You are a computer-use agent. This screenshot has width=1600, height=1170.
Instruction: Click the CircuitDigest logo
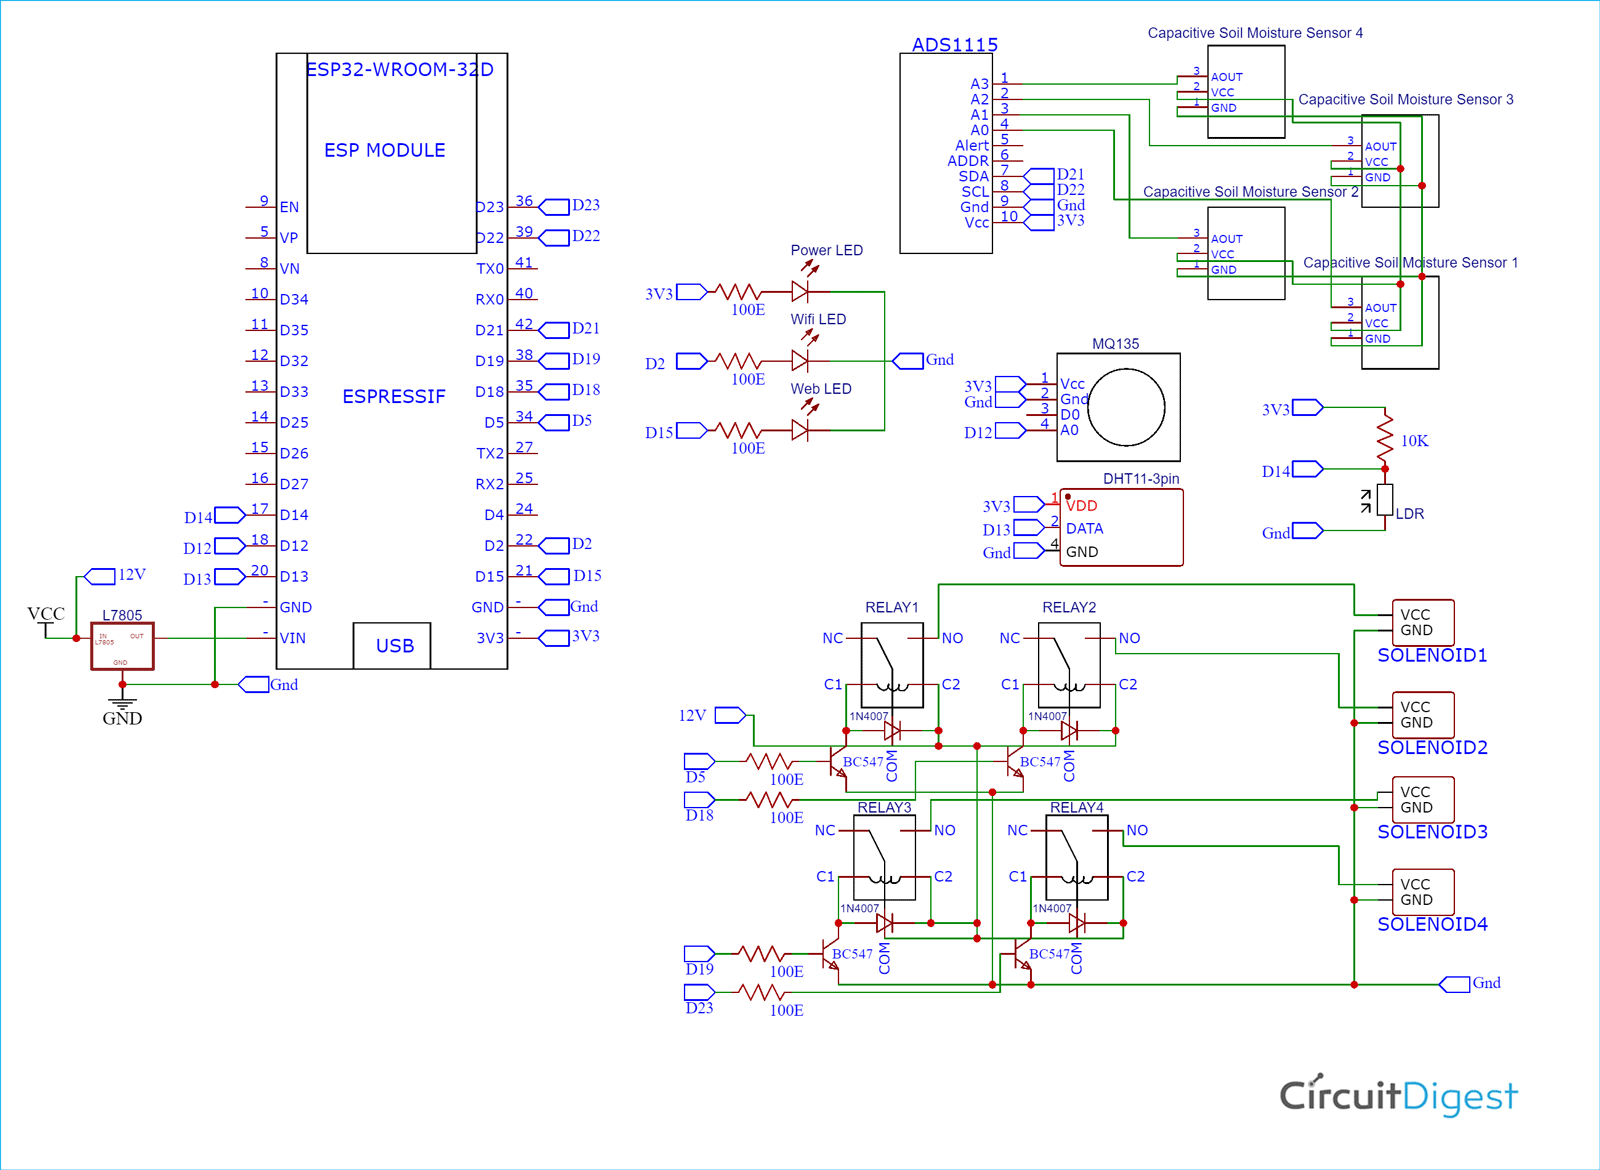1398,1095
